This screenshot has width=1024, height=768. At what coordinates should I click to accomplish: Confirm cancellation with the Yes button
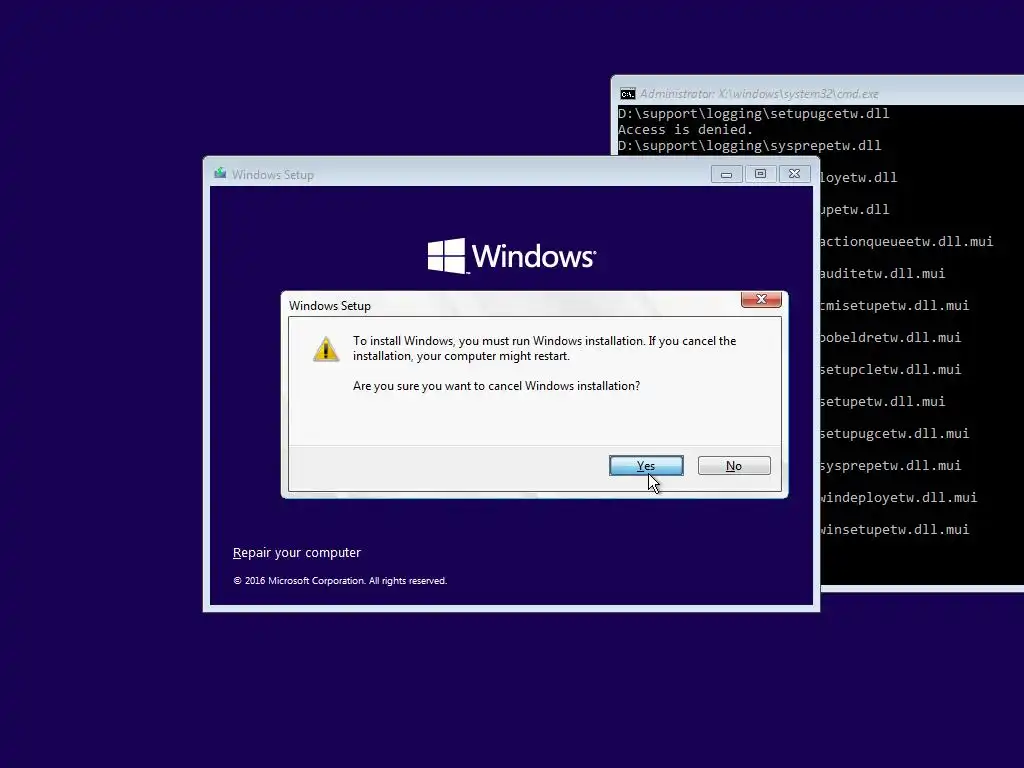tap(646, 466)
